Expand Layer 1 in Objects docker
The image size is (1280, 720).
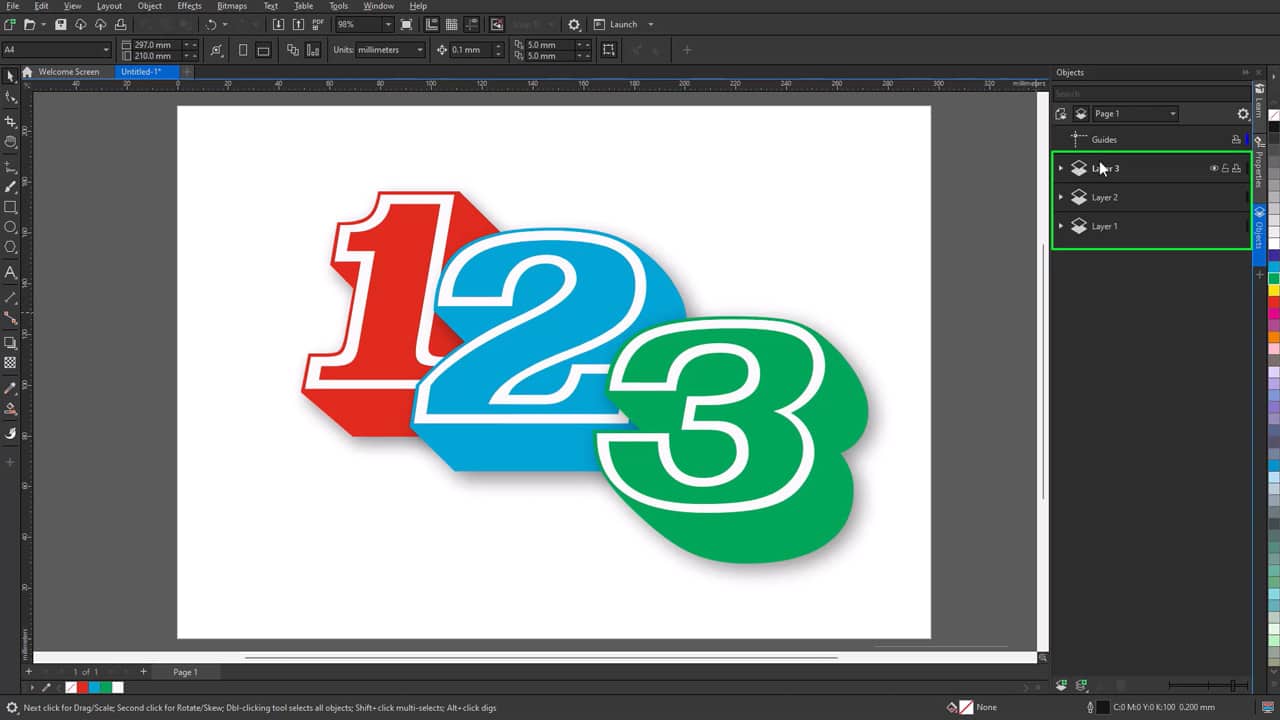pyautogui.click(x=1061, y=226)
